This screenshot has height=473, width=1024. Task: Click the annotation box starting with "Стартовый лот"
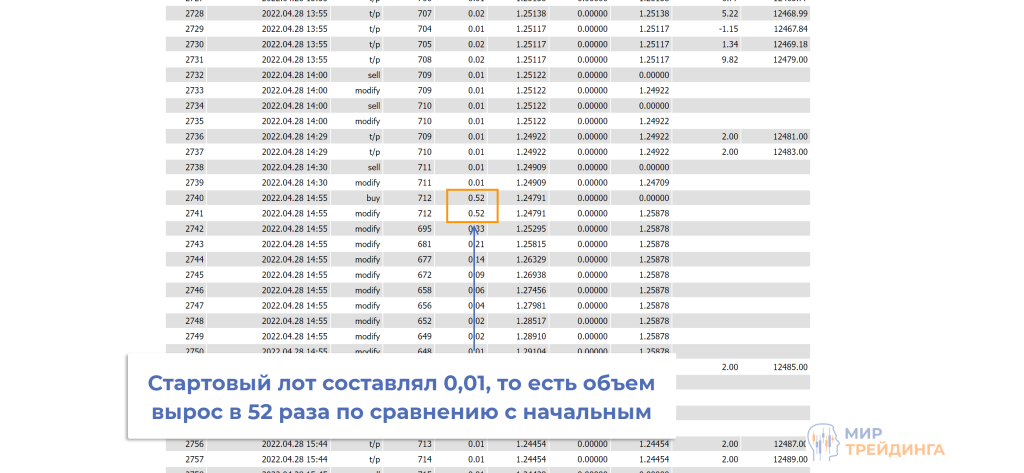pos(400,397)
